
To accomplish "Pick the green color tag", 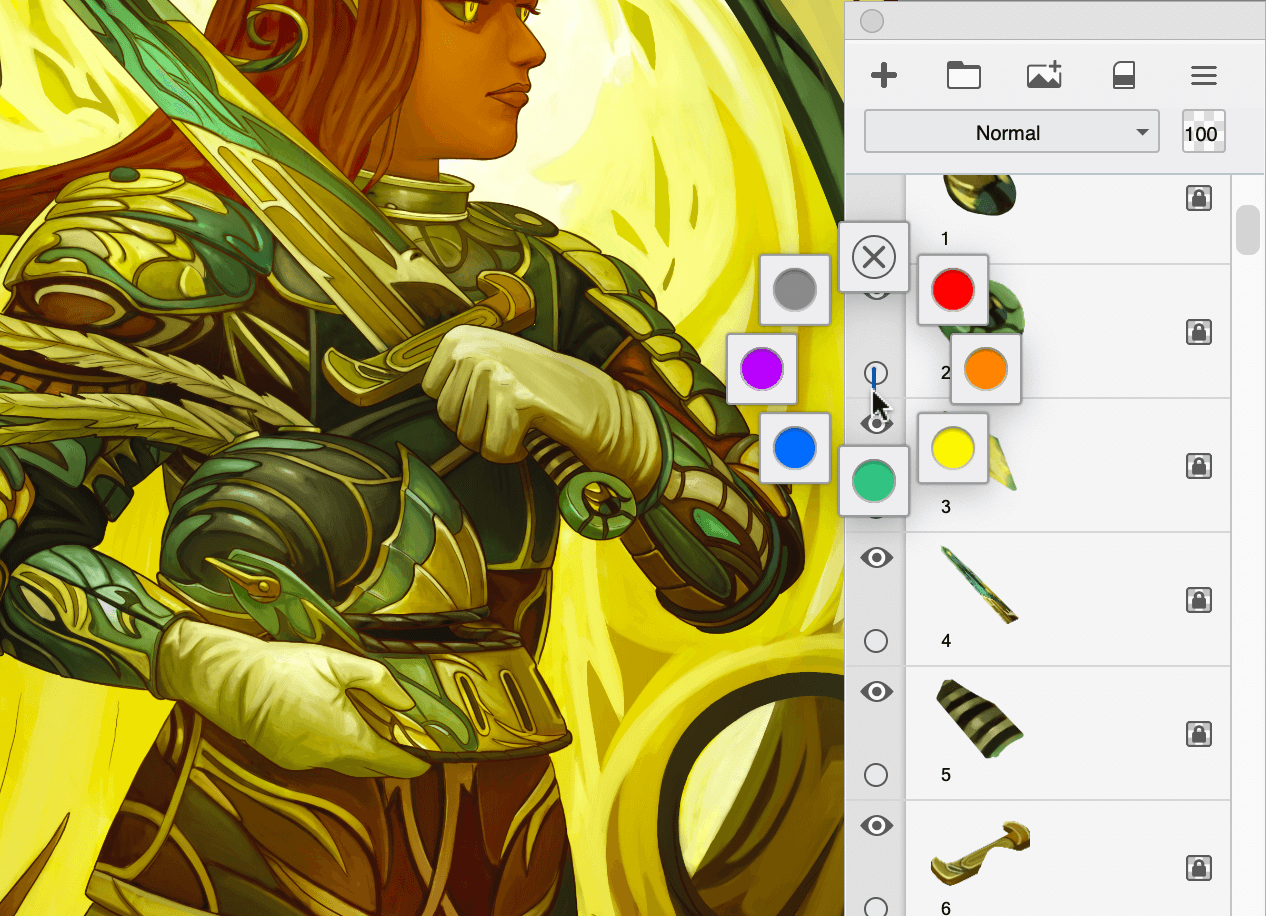I will [x=874, y=481].
